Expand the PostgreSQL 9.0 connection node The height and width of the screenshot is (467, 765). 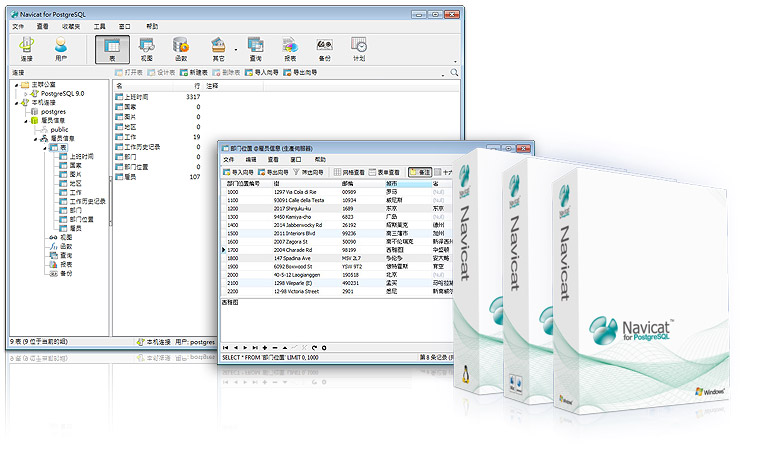(26, 94)
